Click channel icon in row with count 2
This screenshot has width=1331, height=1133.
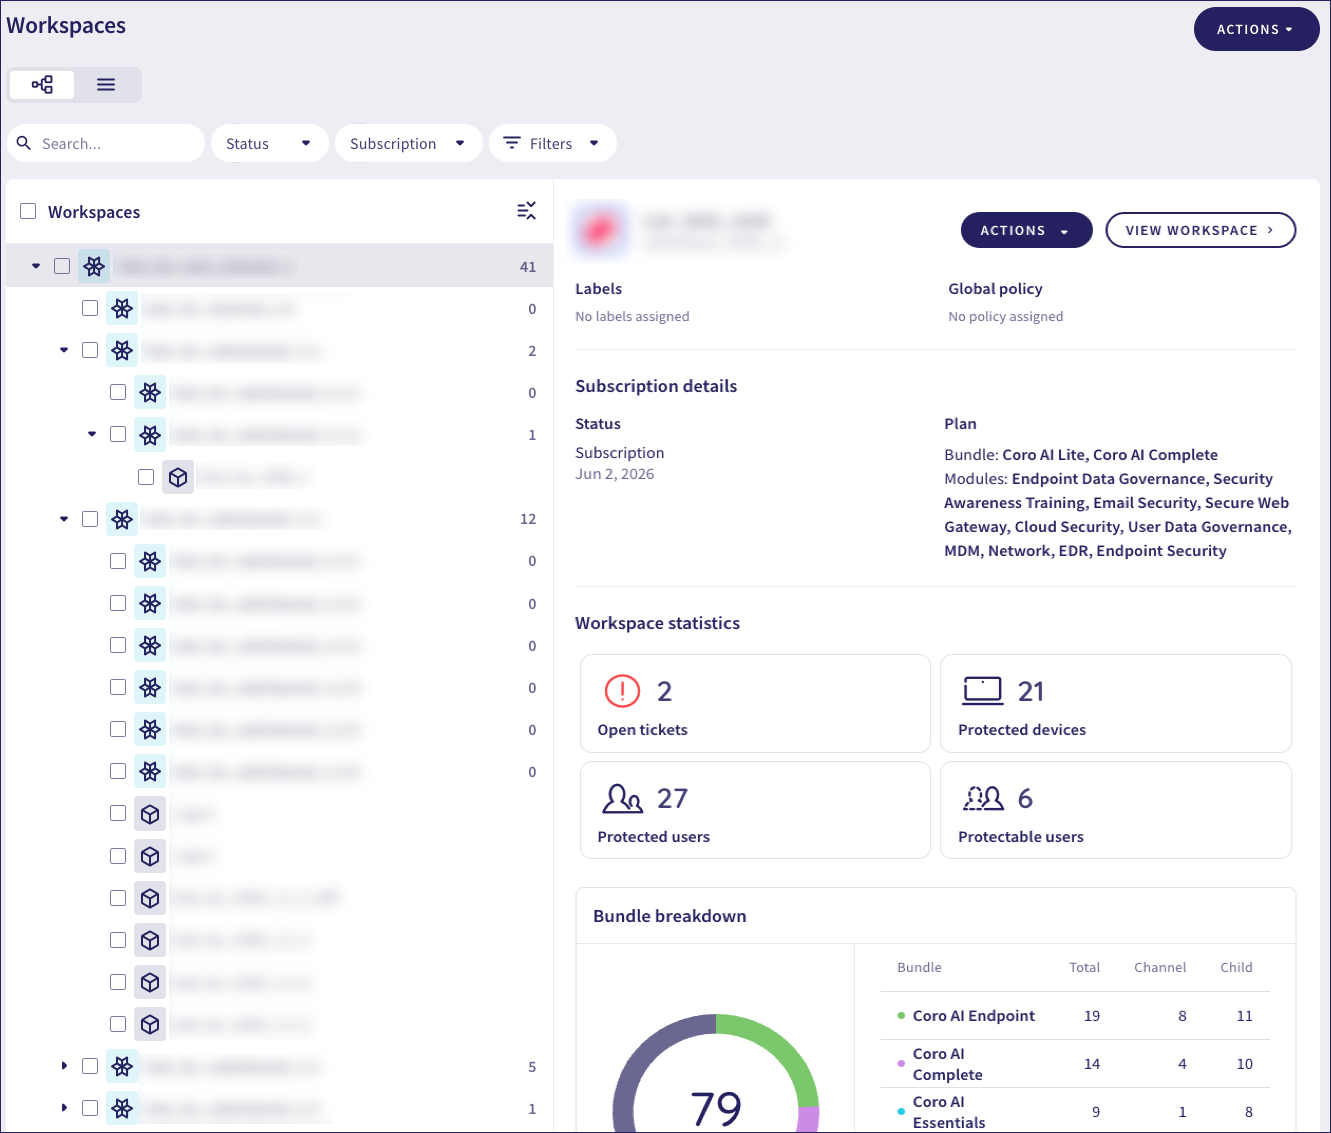pos(122,351)
